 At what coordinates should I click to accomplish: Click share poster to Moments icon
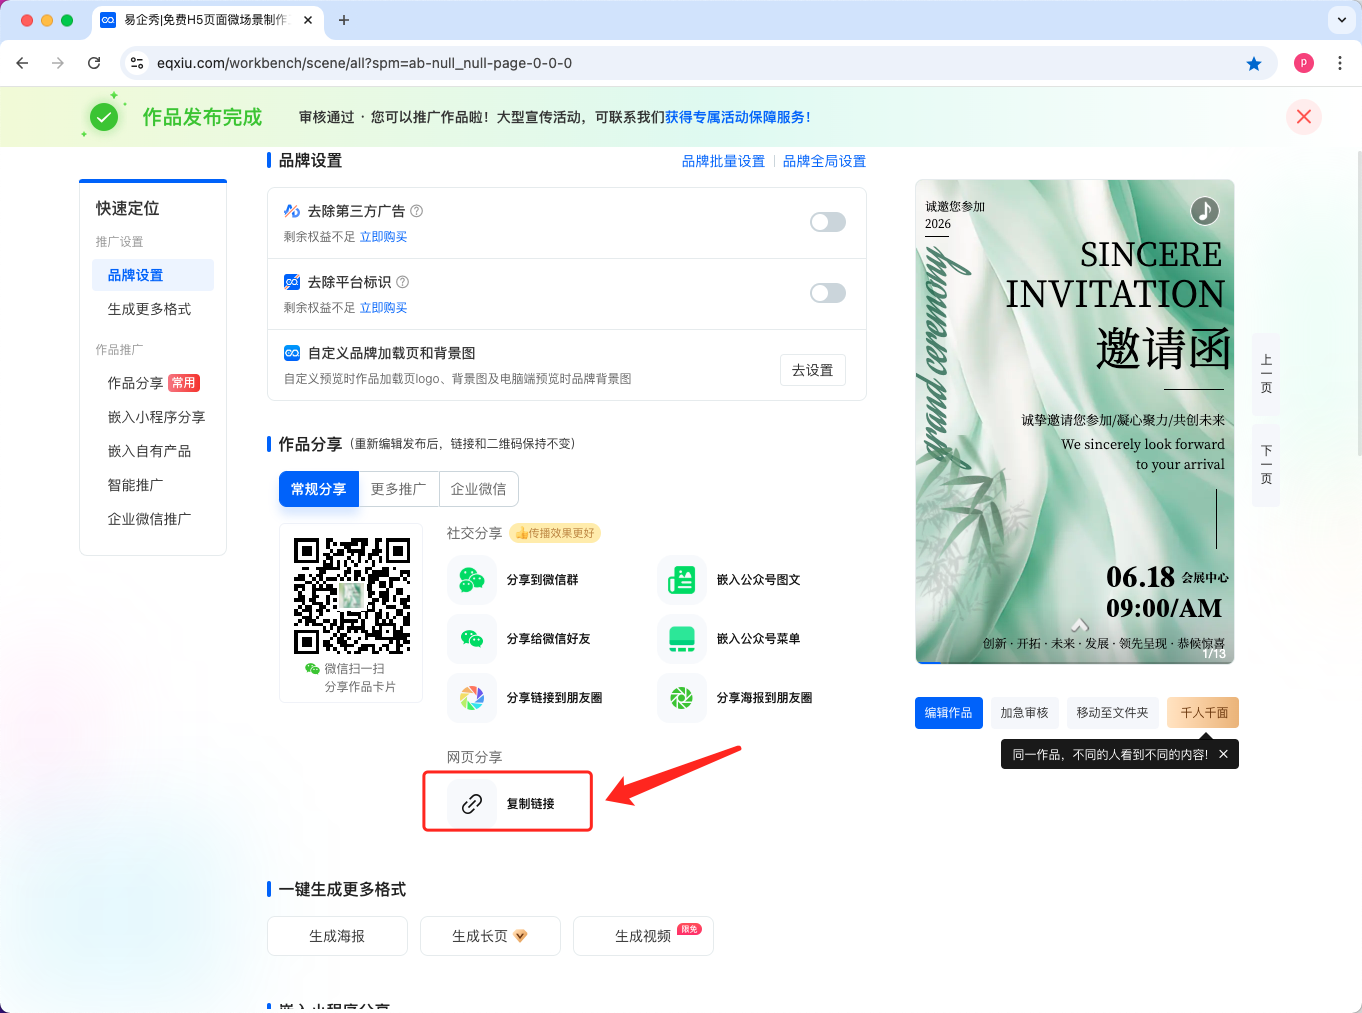pos(682,698)
